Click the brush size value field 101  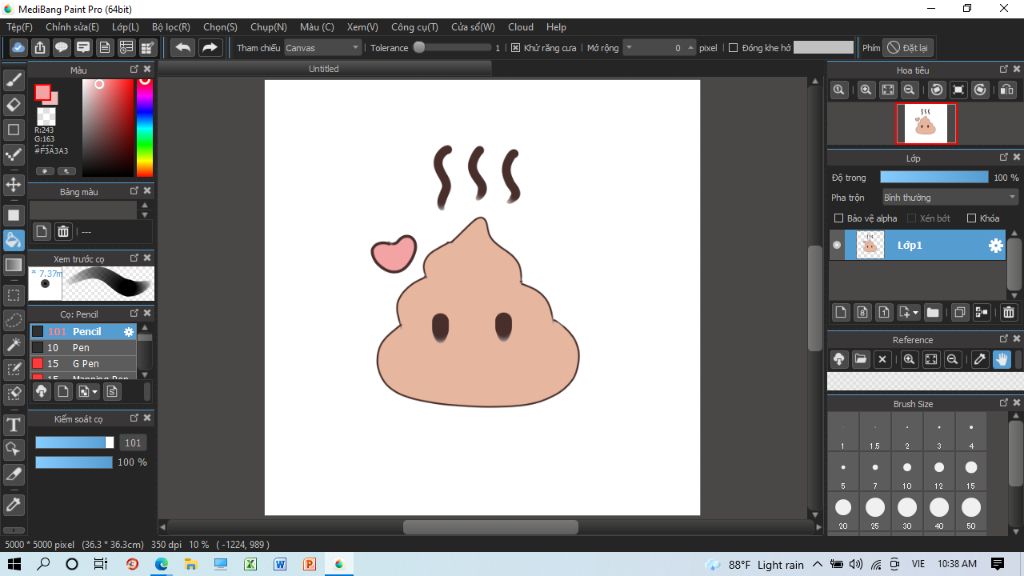[x=133, y=443]
